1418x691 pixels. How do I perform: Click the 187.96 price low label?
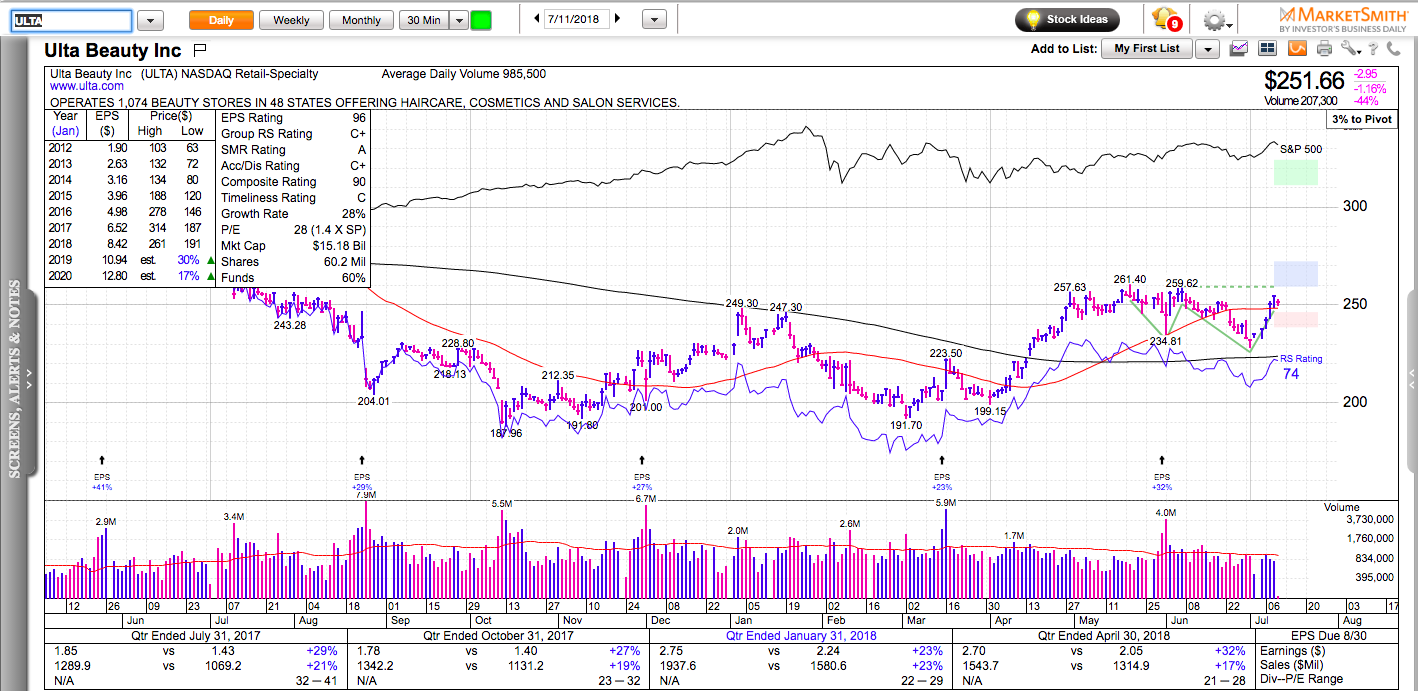click(505, 433)
